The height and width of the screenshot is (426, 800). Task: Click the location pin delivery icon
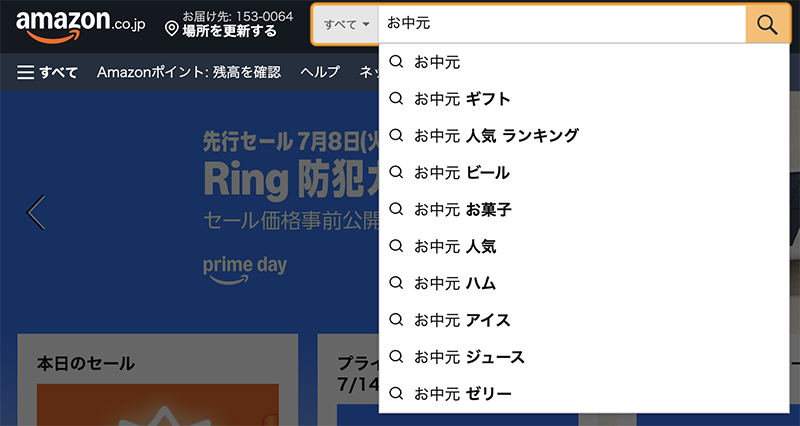point(172,29)
